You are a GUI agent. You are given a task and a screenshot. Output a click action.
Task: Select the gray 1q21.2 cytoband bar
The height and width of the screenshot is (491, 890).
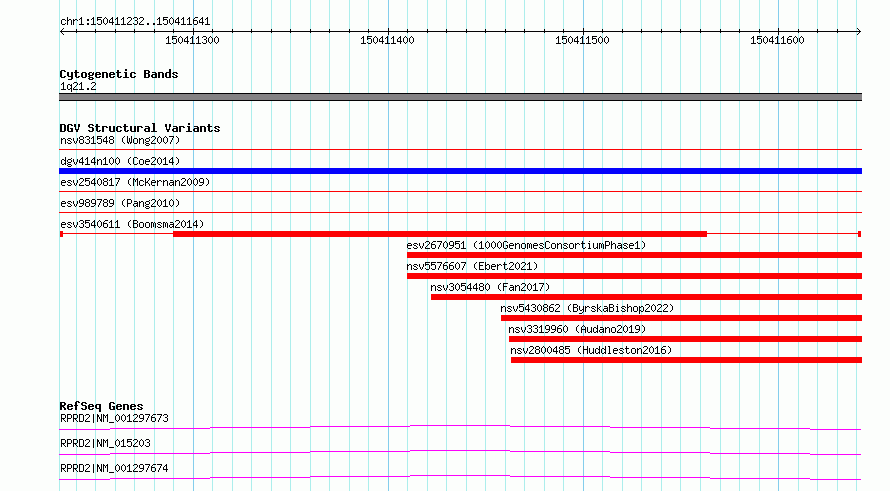pos(460,97)
